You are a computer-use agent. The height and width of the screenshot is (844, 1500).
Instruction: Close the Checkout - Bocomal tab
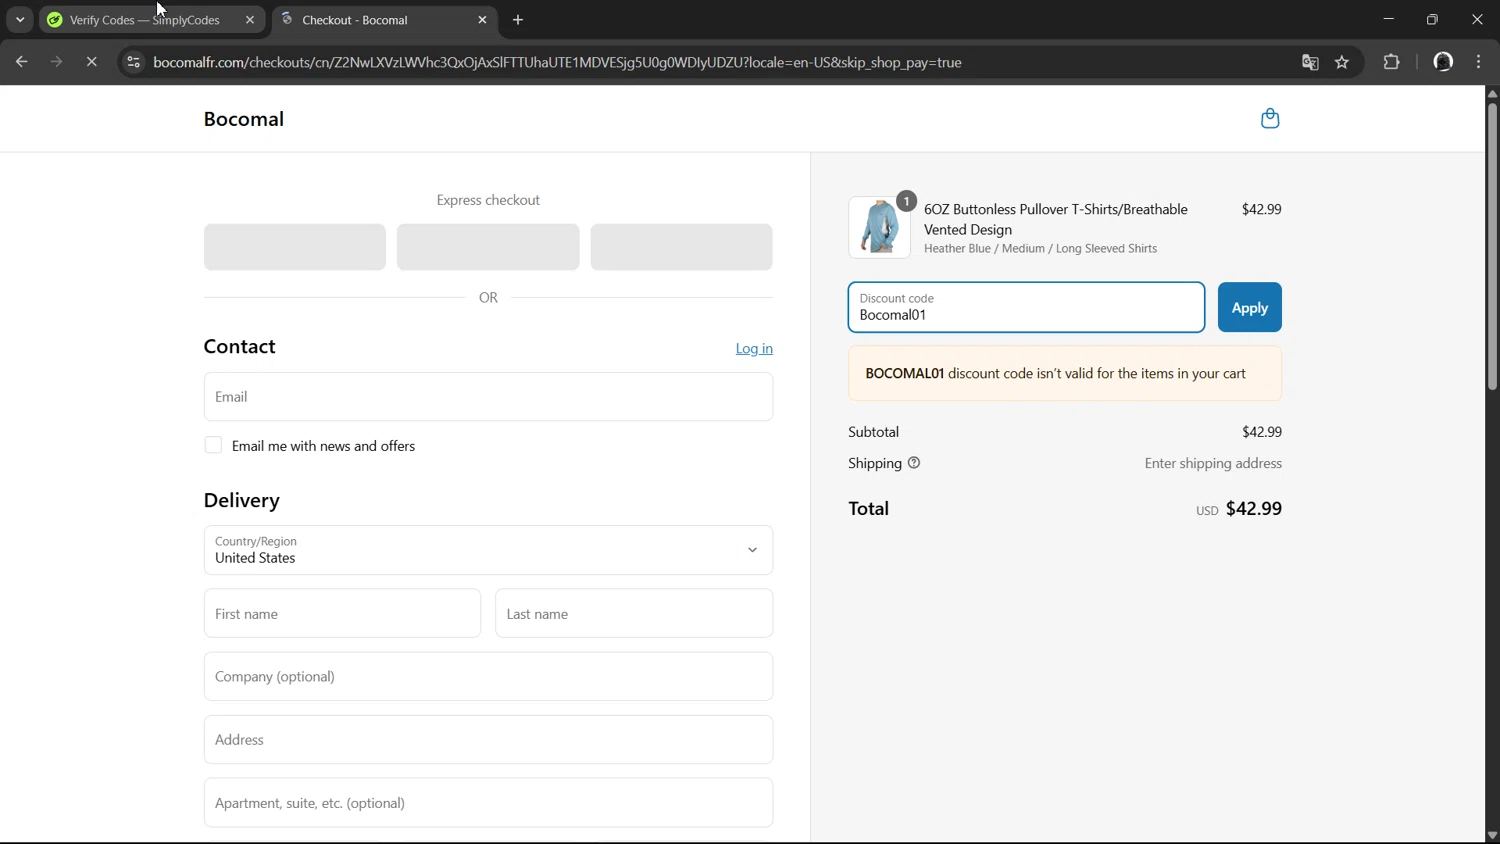pyautogui.click(x=483, y=20)
